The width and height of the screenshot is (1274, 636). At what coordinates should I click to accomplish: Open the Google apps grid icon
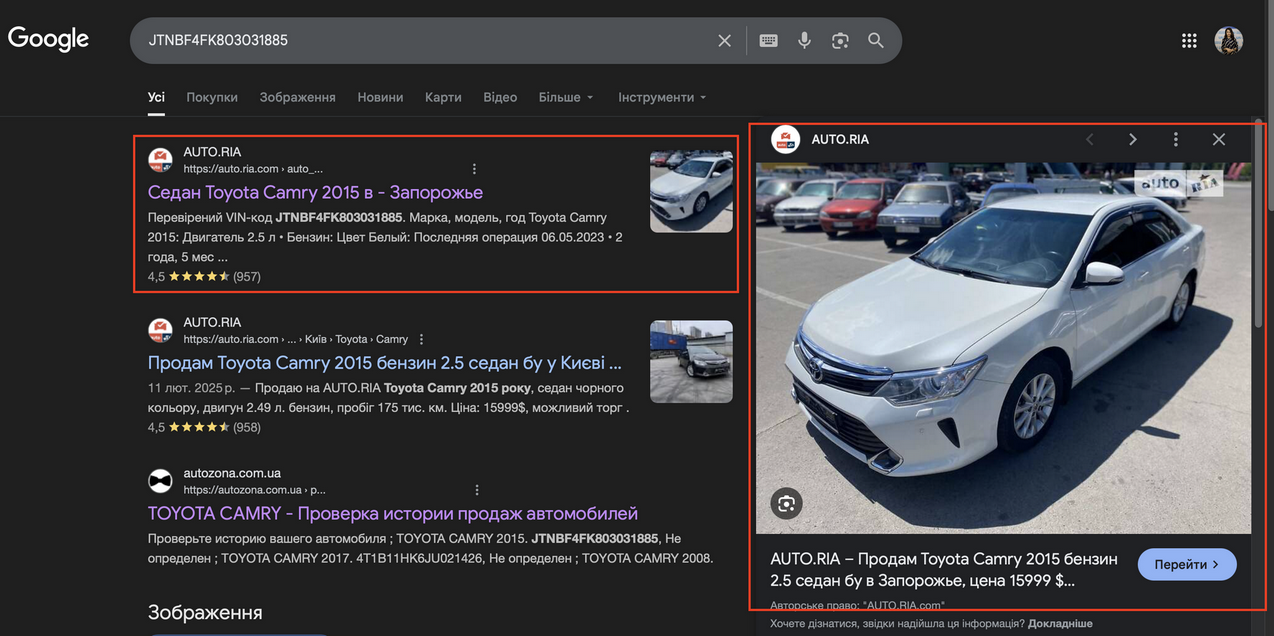(1188, 40)
